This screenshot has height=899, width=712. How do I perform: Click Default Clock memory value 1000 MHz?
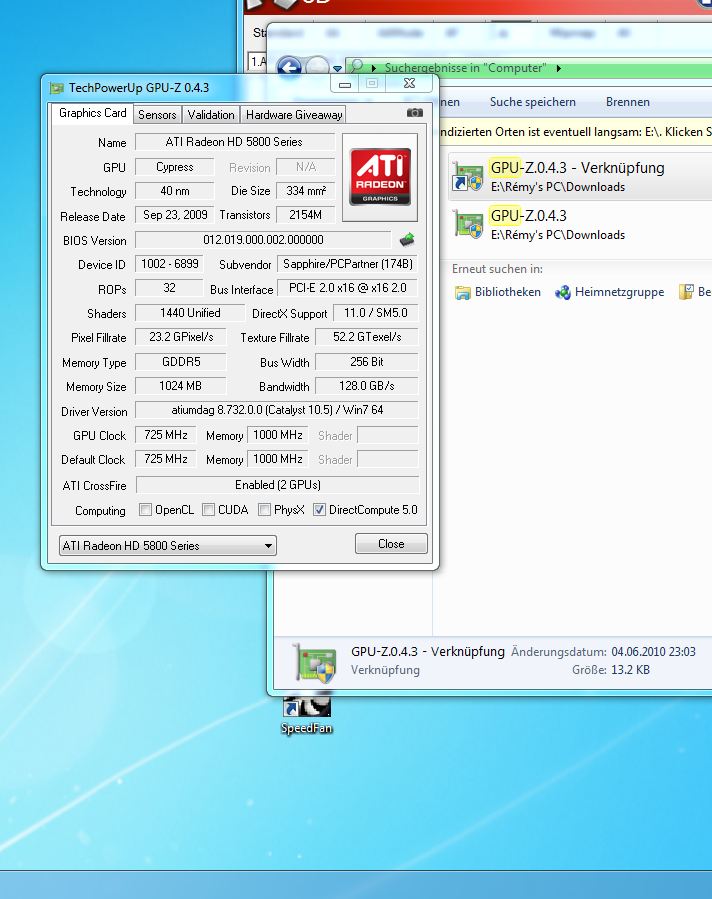click(x=278, y=459)
